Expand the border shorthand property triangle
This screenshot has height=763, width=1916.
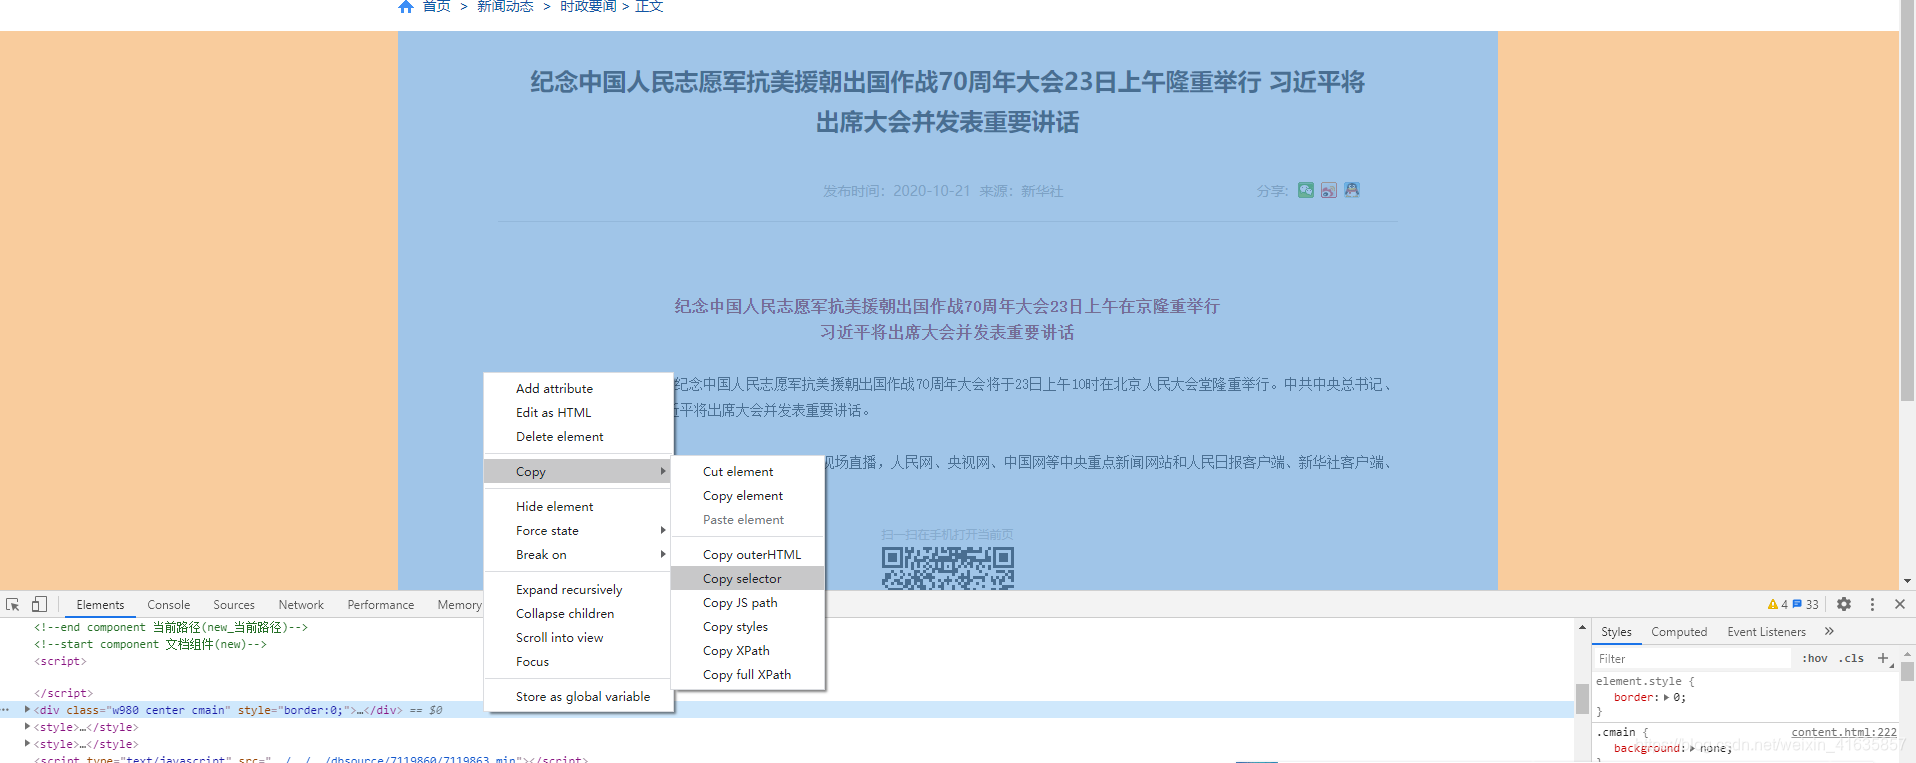coord(1666,698)
